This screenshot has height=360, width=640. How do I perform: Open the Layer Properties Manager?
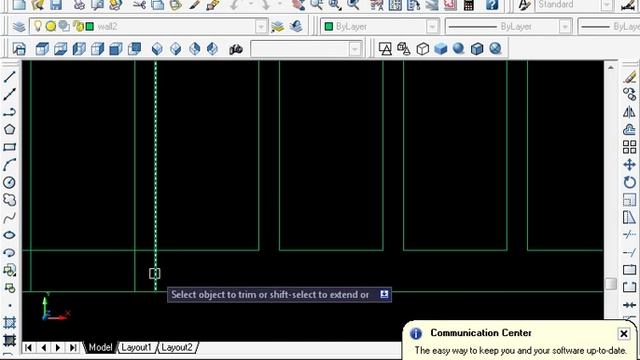(x=19, y=27)
